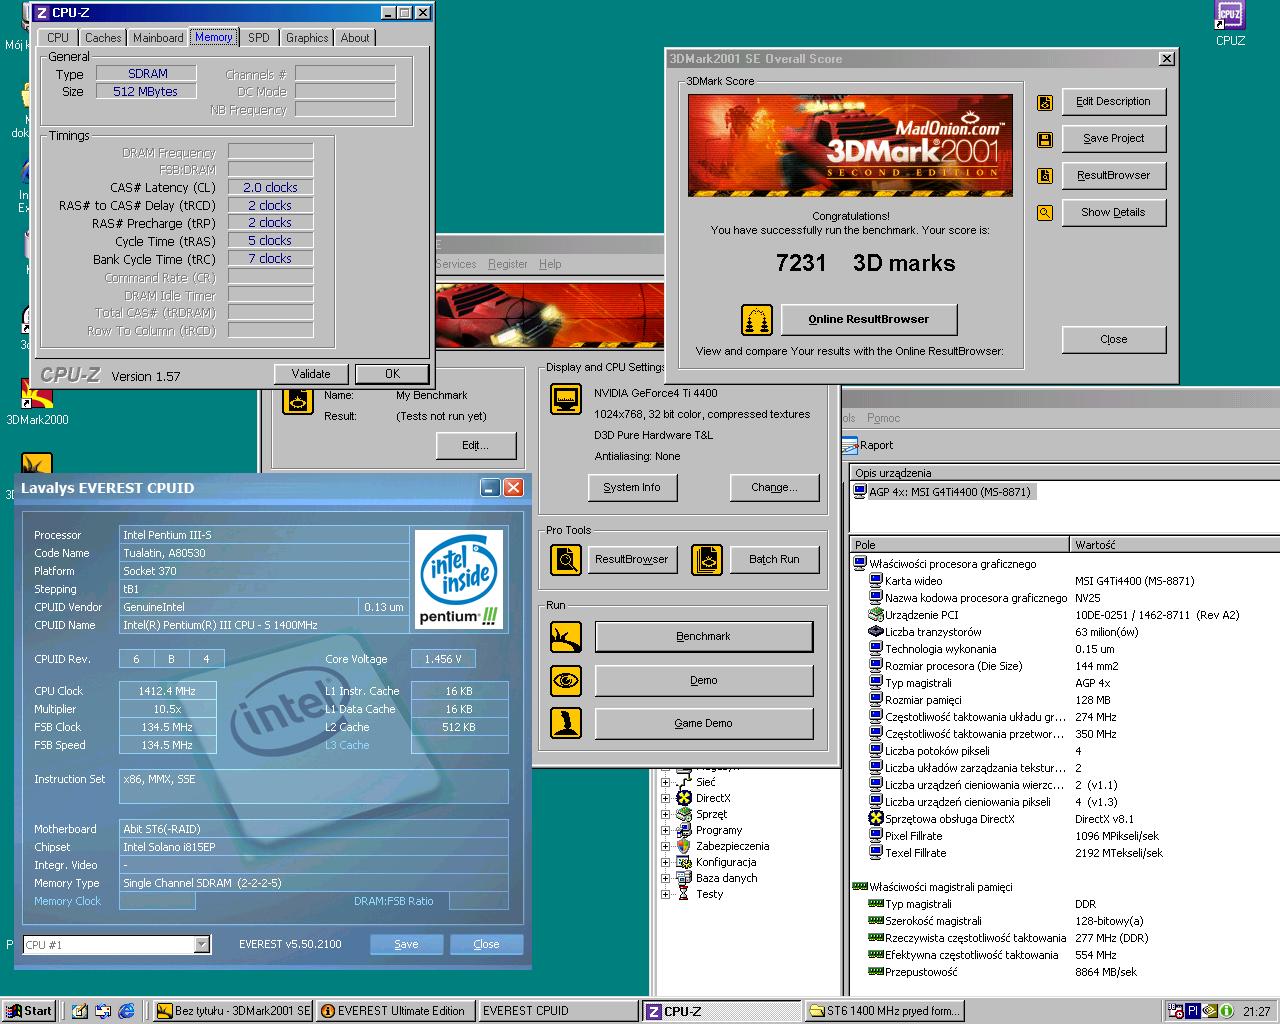Open the CPU #1 selector dropdown
Viewport: 1280px width, 1024px height.
click(202, 944)
